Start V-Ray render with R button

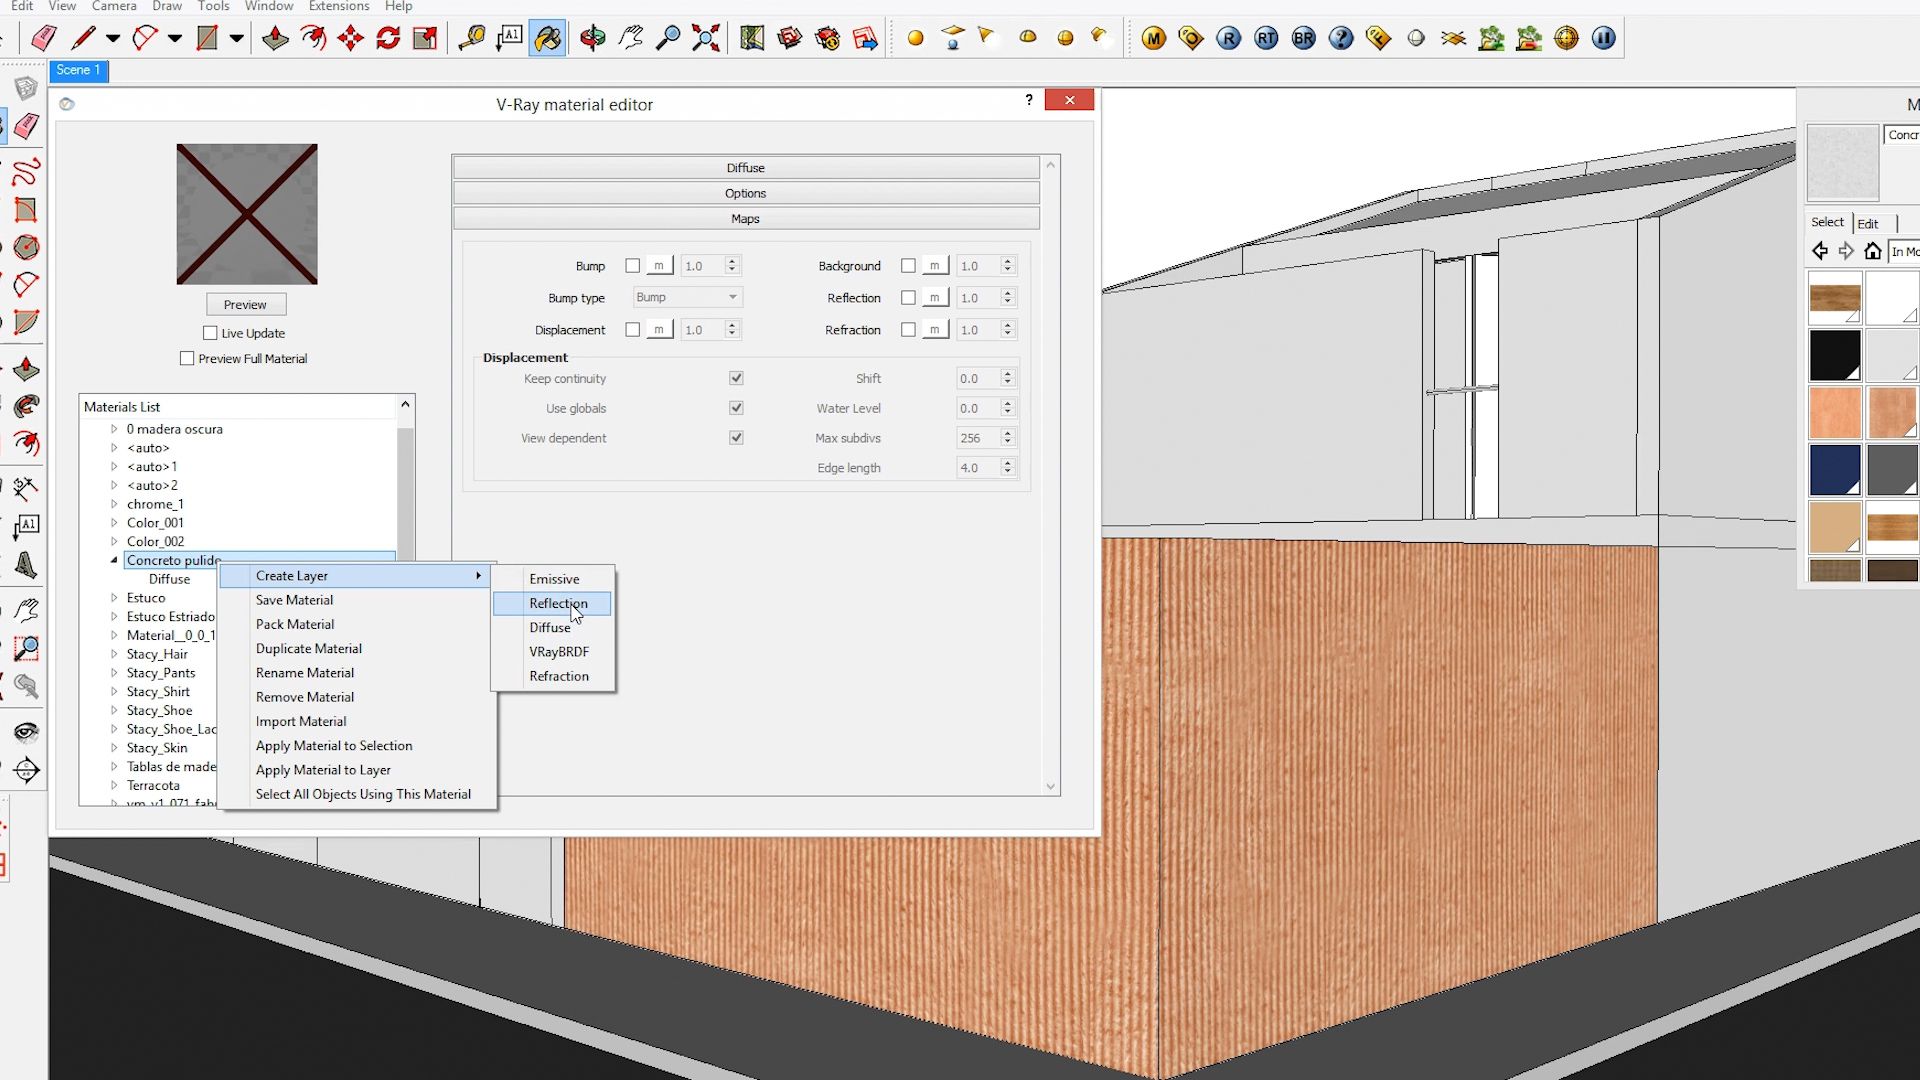click(1229, 38)
